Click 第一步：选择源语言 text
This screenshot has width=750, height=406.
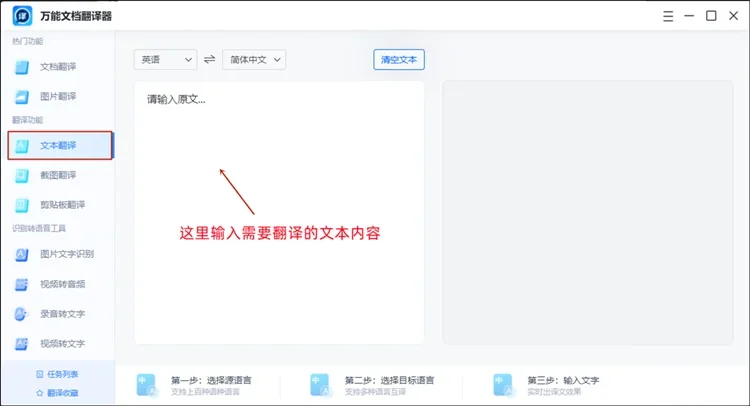pyautogui.click(x=211, y=380)
